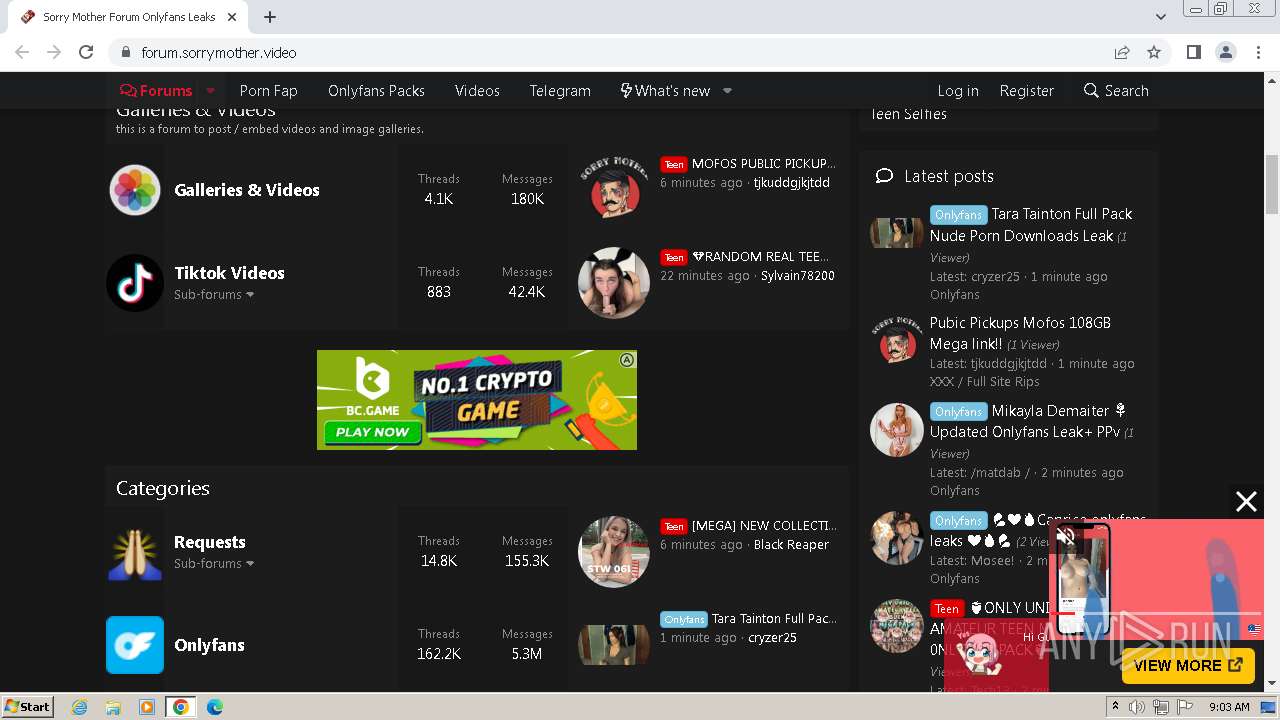Open the What's new nav item
The image size is (1280, 720).
click(665, 90)
